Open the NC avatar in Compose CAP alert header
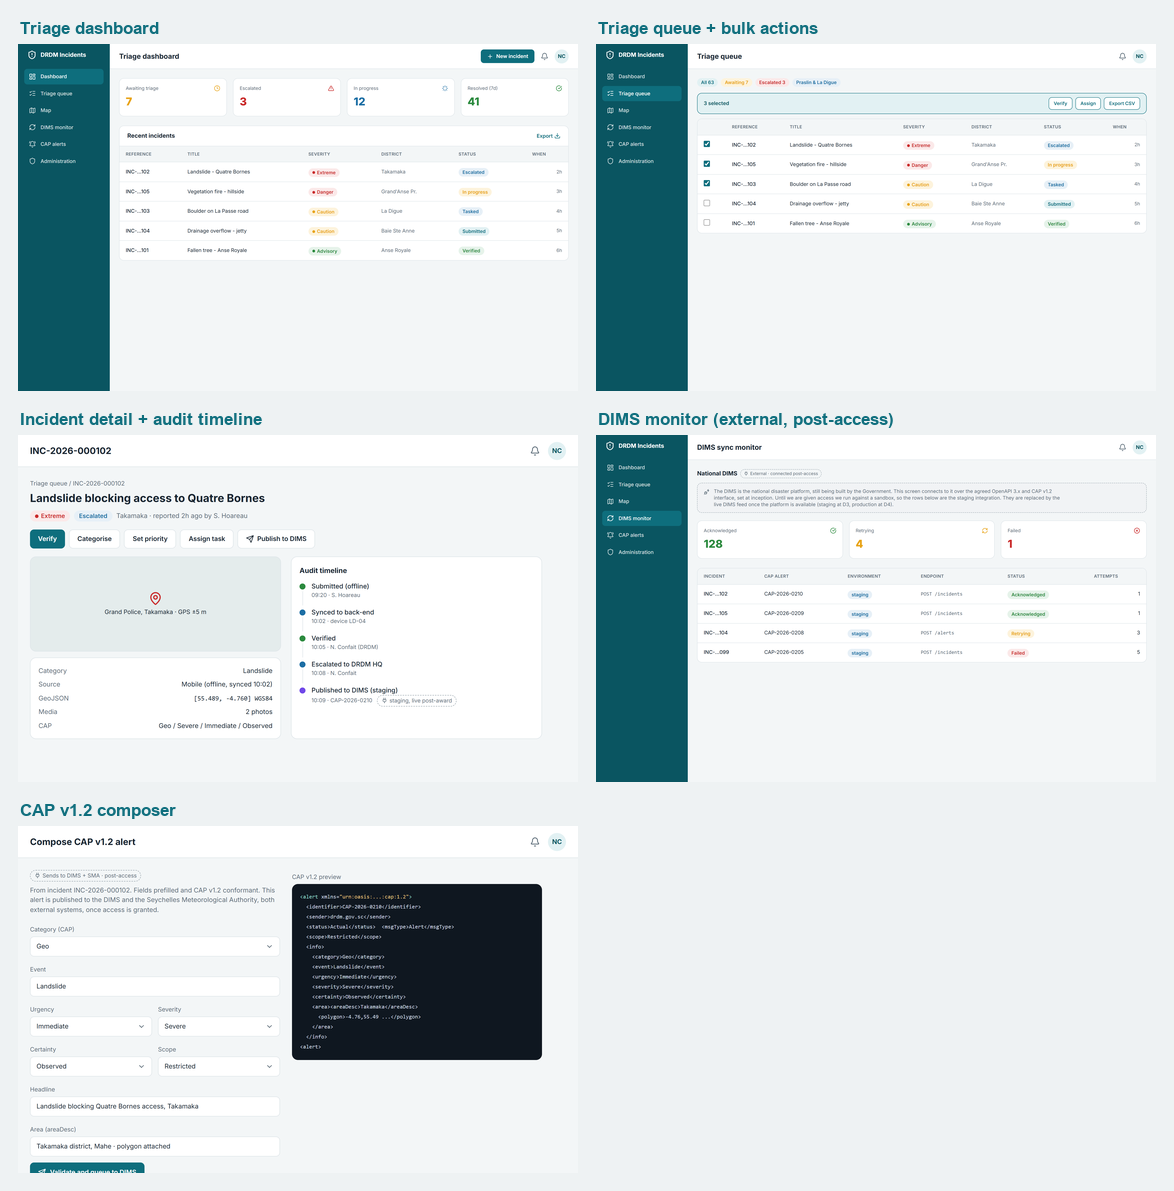Image resolution: width=1174 pixels, height=1191 pixels. (557, 842)
